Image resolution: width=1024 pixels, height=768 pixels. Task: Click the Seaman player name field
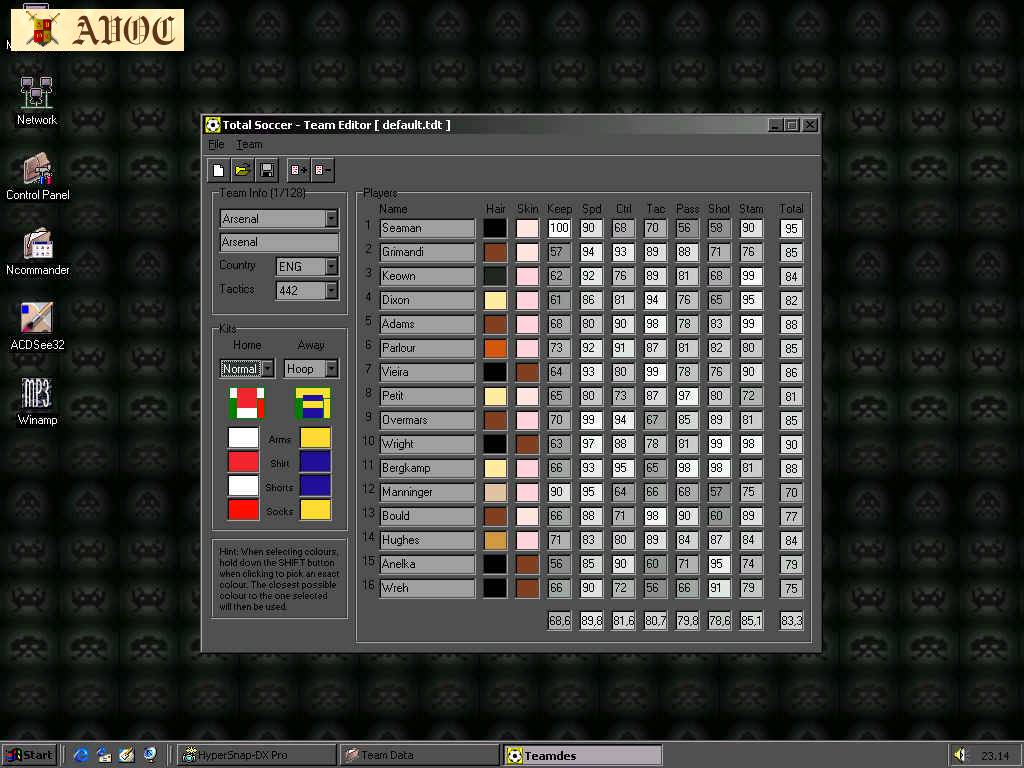click(427, 228)
